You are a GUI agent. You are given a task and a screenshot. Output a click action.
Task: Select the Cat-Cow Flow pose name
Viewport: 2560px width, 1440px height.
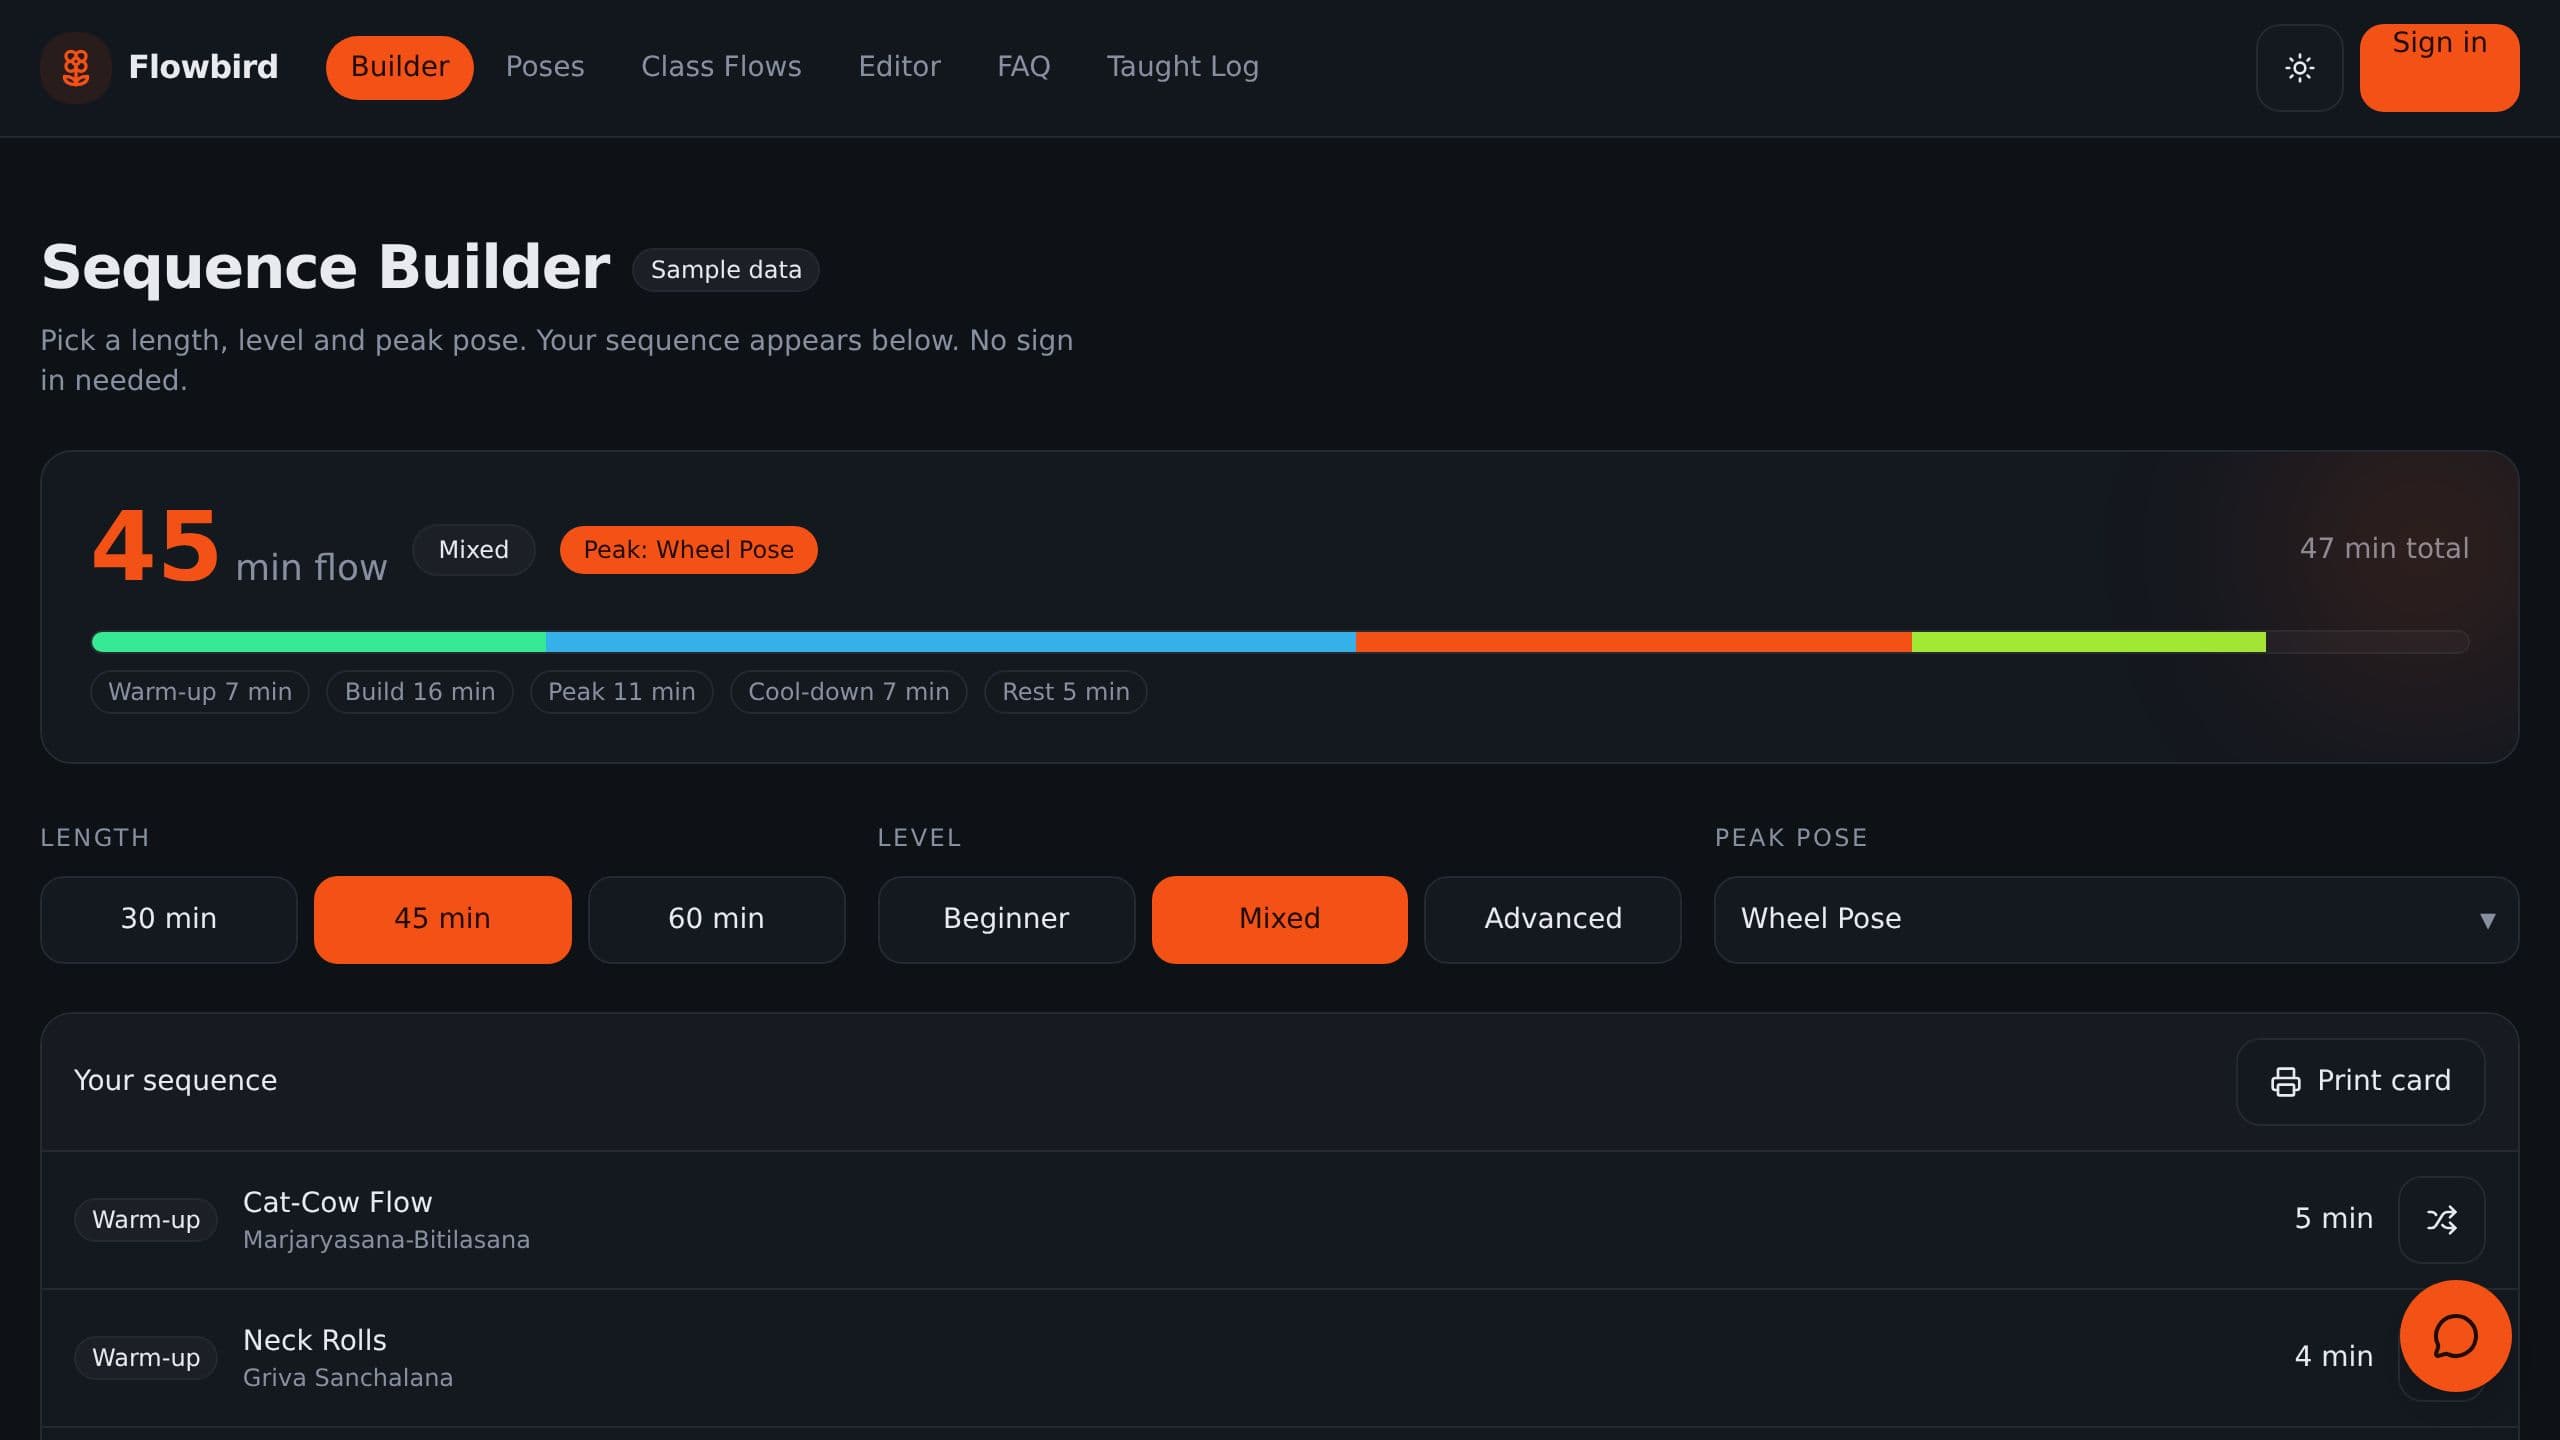338,1202
